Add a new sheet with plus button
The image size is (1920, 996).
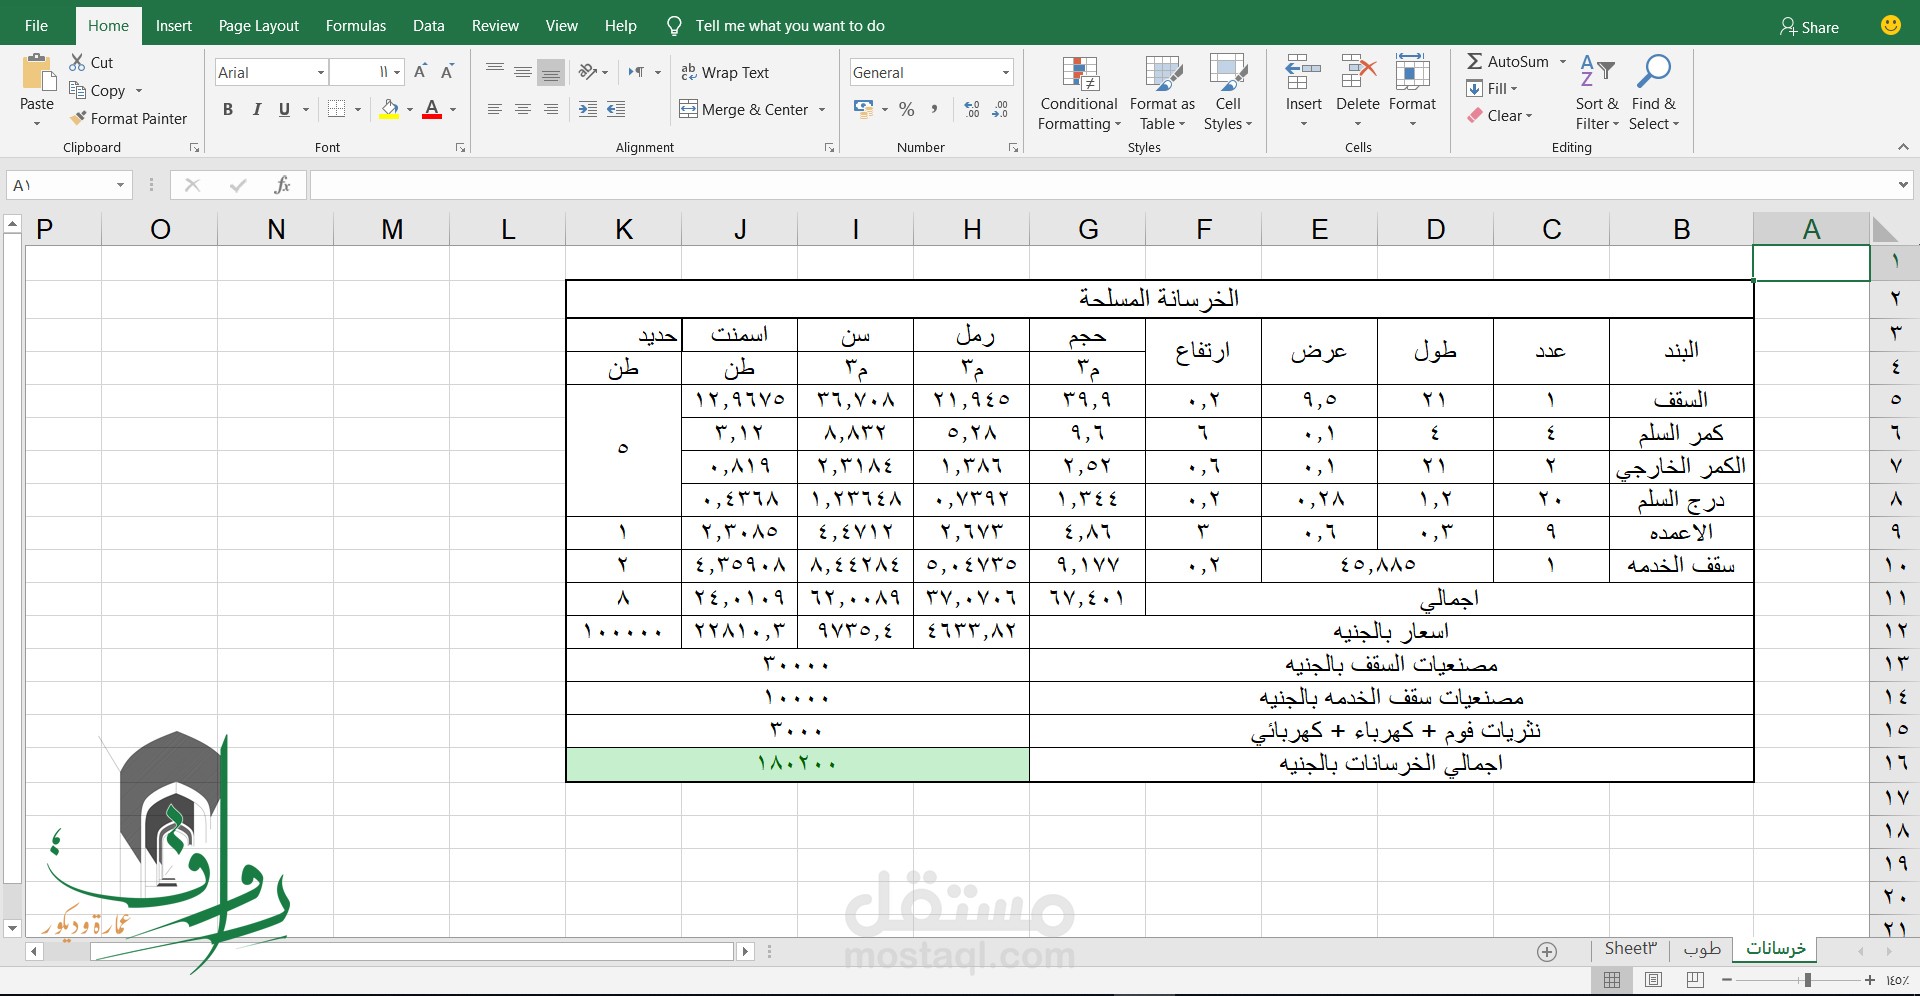coord(1547,952)
